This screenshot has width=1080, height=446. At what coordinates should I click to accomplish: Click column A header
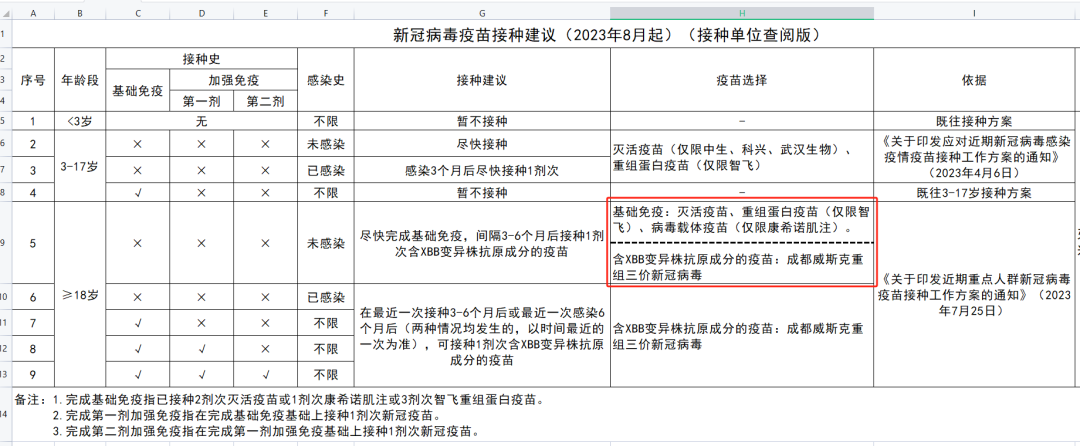34,13
